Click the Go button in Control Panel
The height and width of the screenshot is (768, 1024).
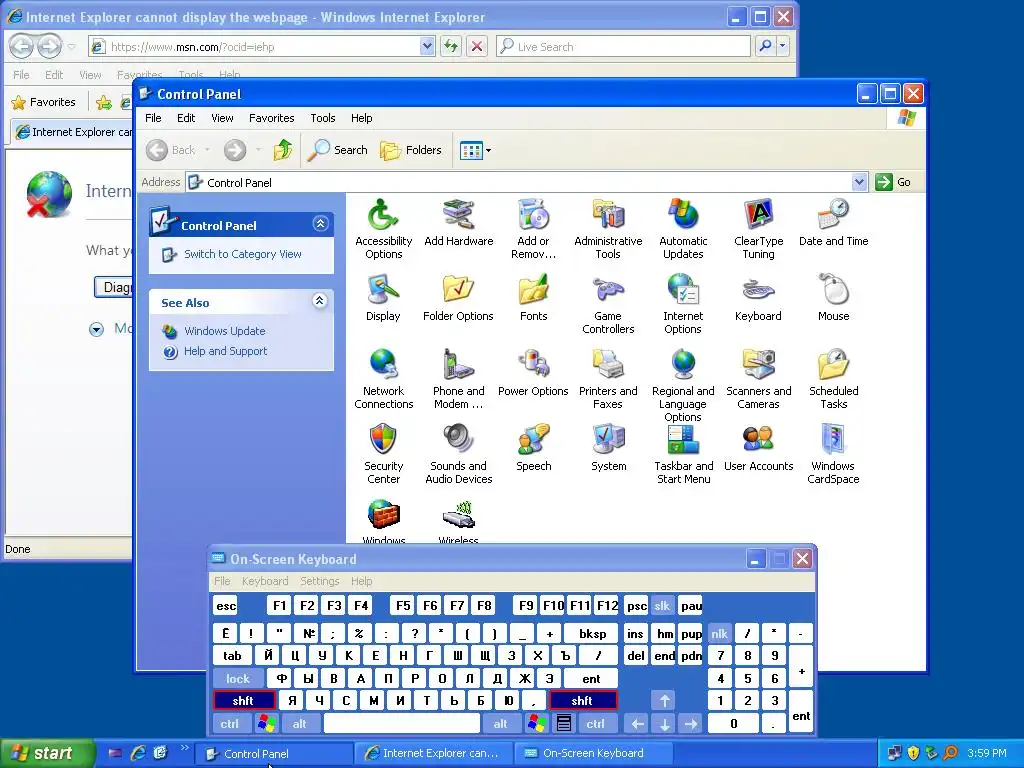893,182
